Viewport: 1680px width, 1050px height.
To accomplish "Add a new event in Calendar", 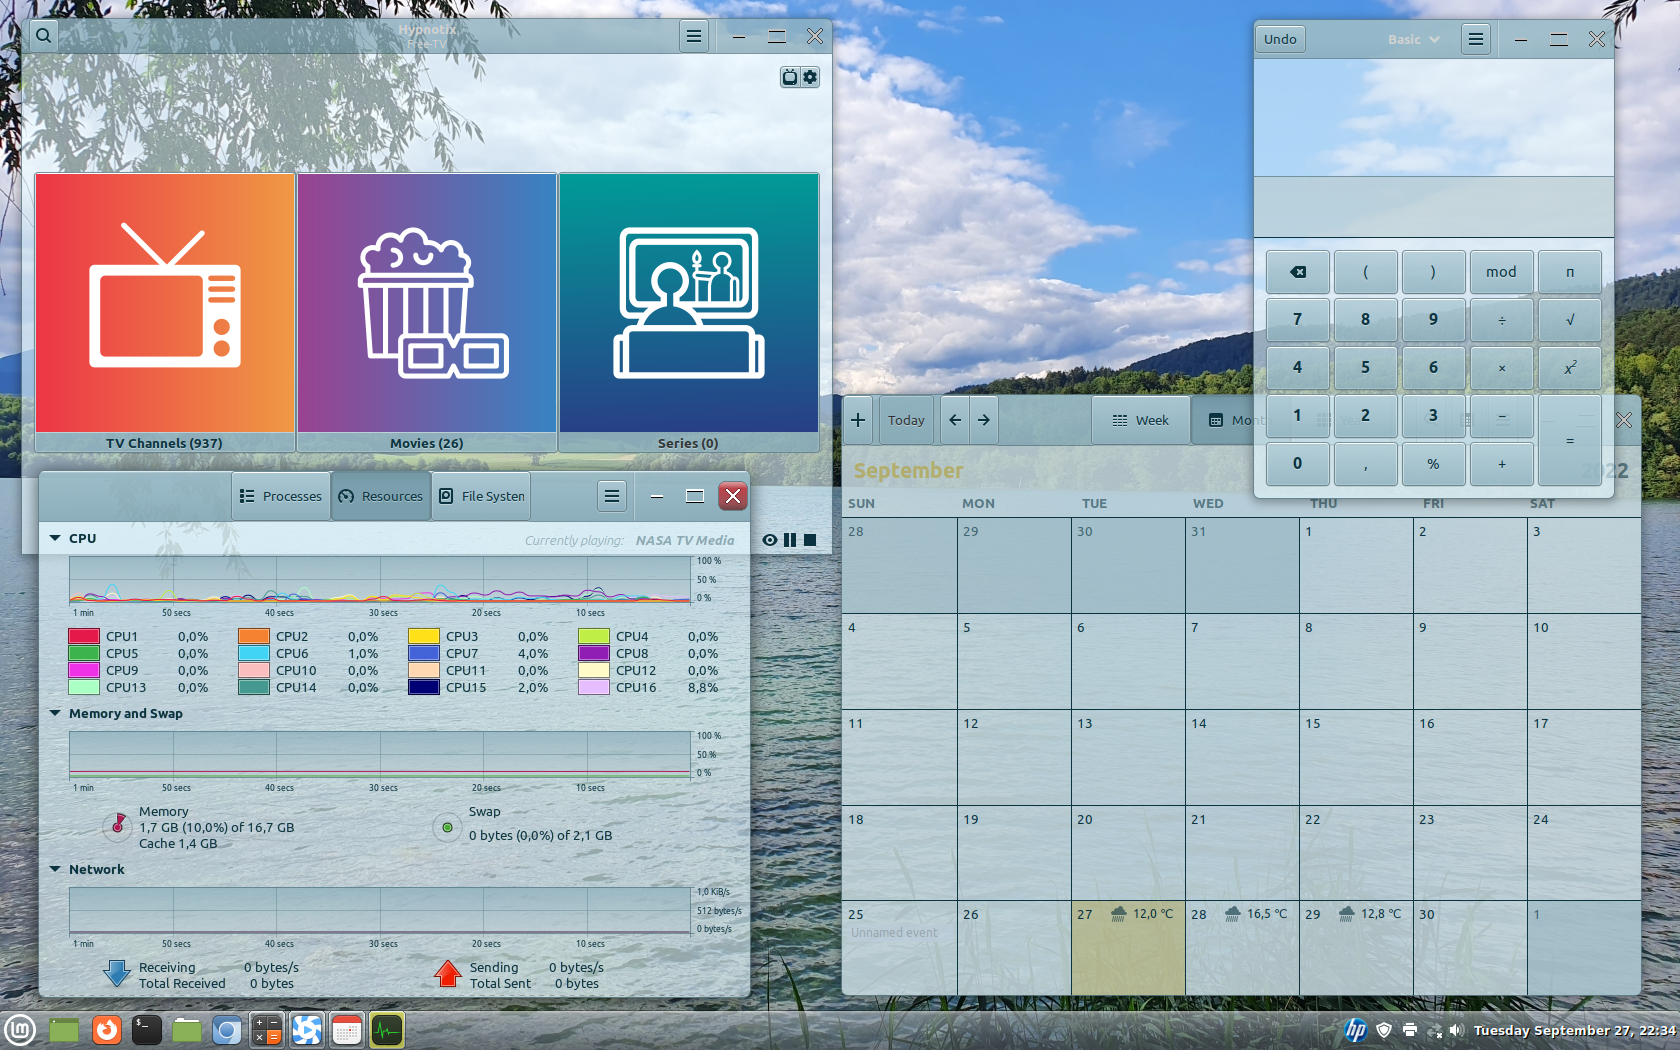I will tap(858, 420).
